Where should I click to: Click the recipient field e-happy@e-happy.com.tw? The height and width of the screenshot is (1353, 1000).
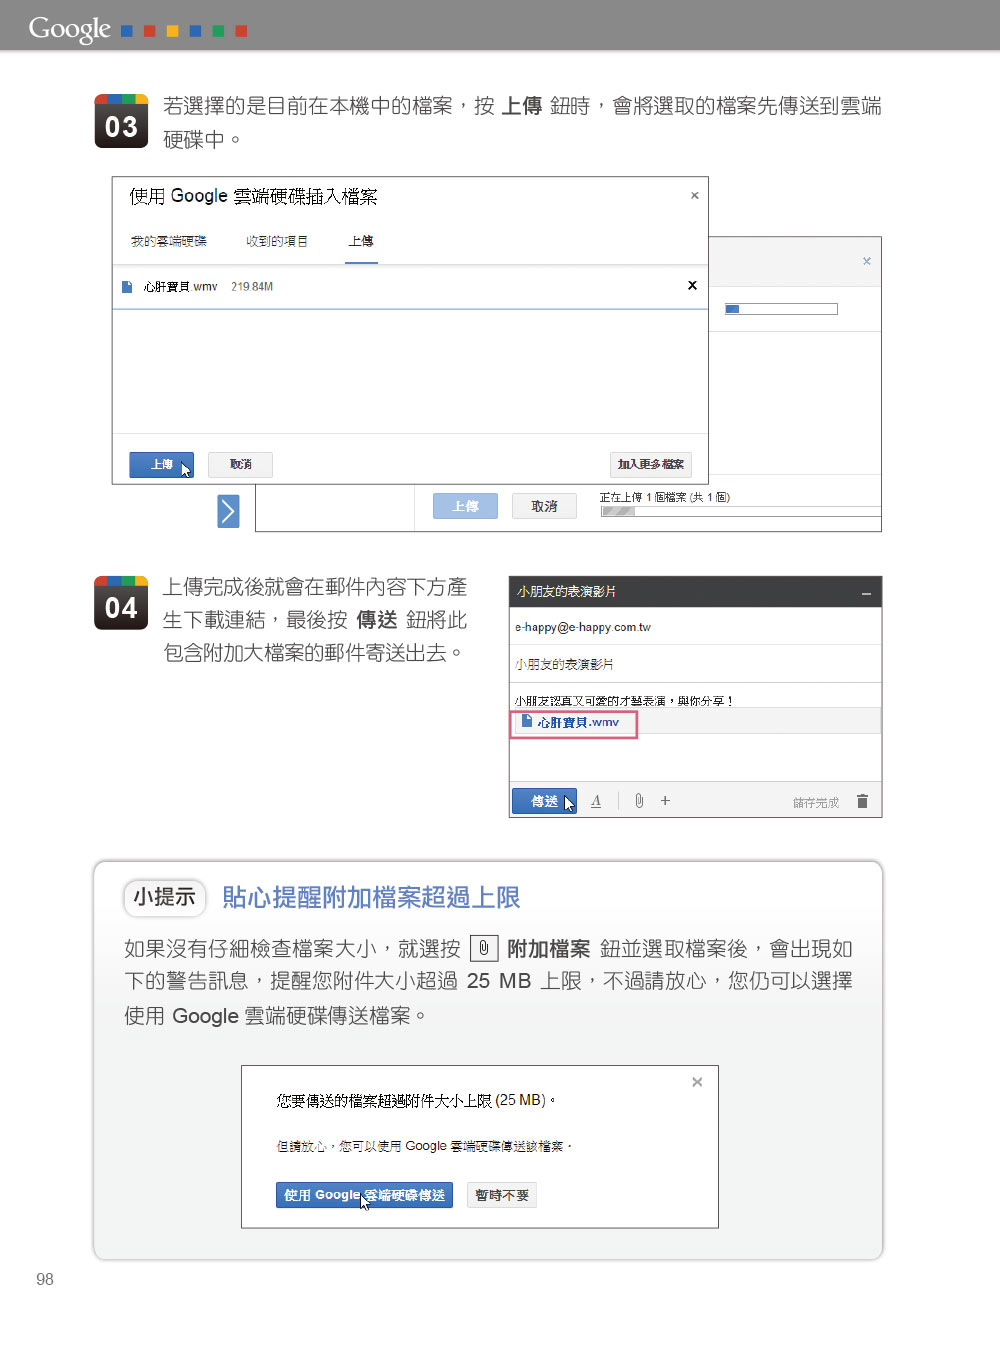695,627
